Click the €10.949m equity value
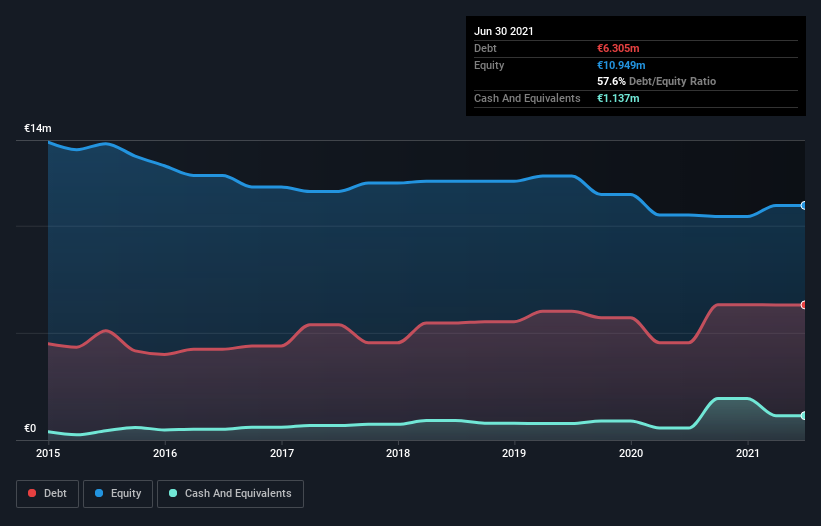Screen dimensions: 821x526 [621, 65]
